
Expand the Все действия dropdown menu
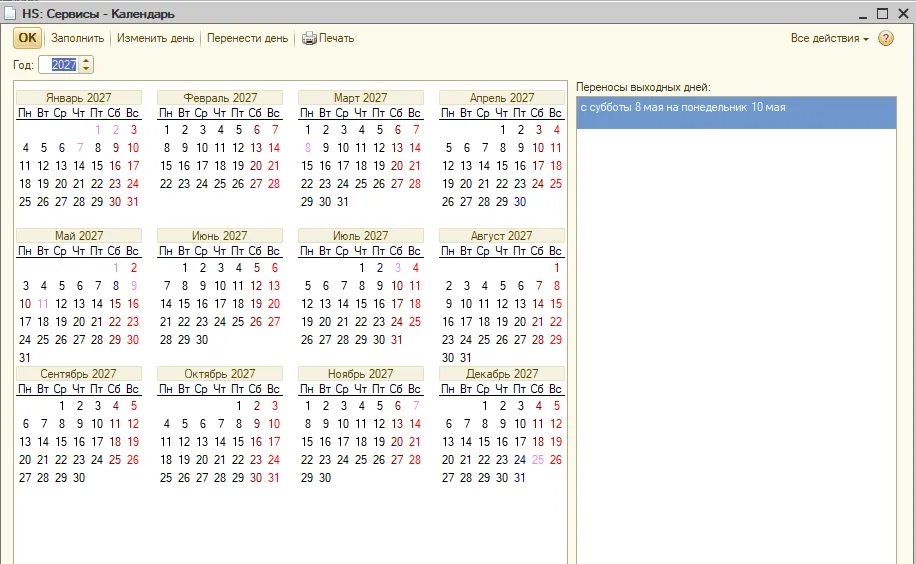click(830, 39)
